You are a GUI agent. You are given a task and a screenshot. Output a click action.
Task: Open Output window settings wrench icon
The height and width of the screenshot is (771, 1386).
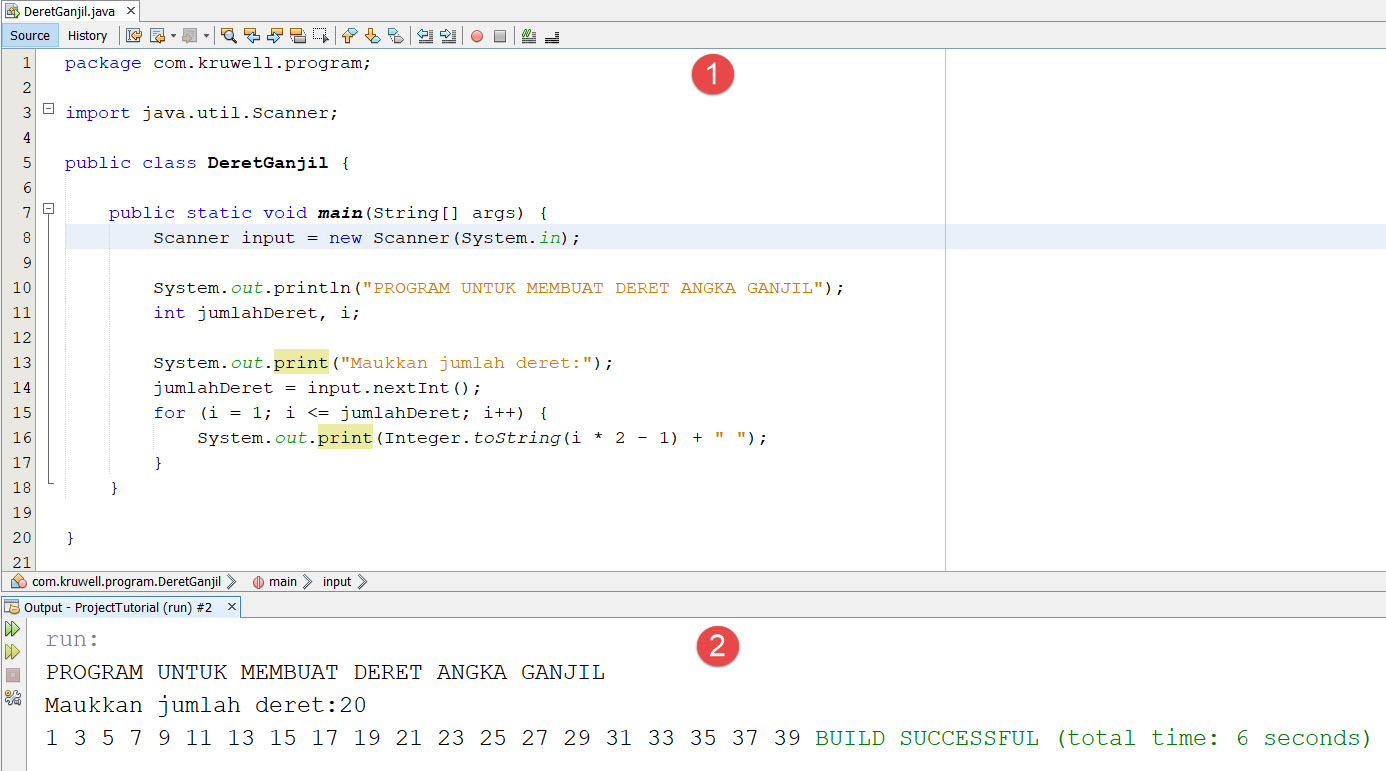point(13,698)
